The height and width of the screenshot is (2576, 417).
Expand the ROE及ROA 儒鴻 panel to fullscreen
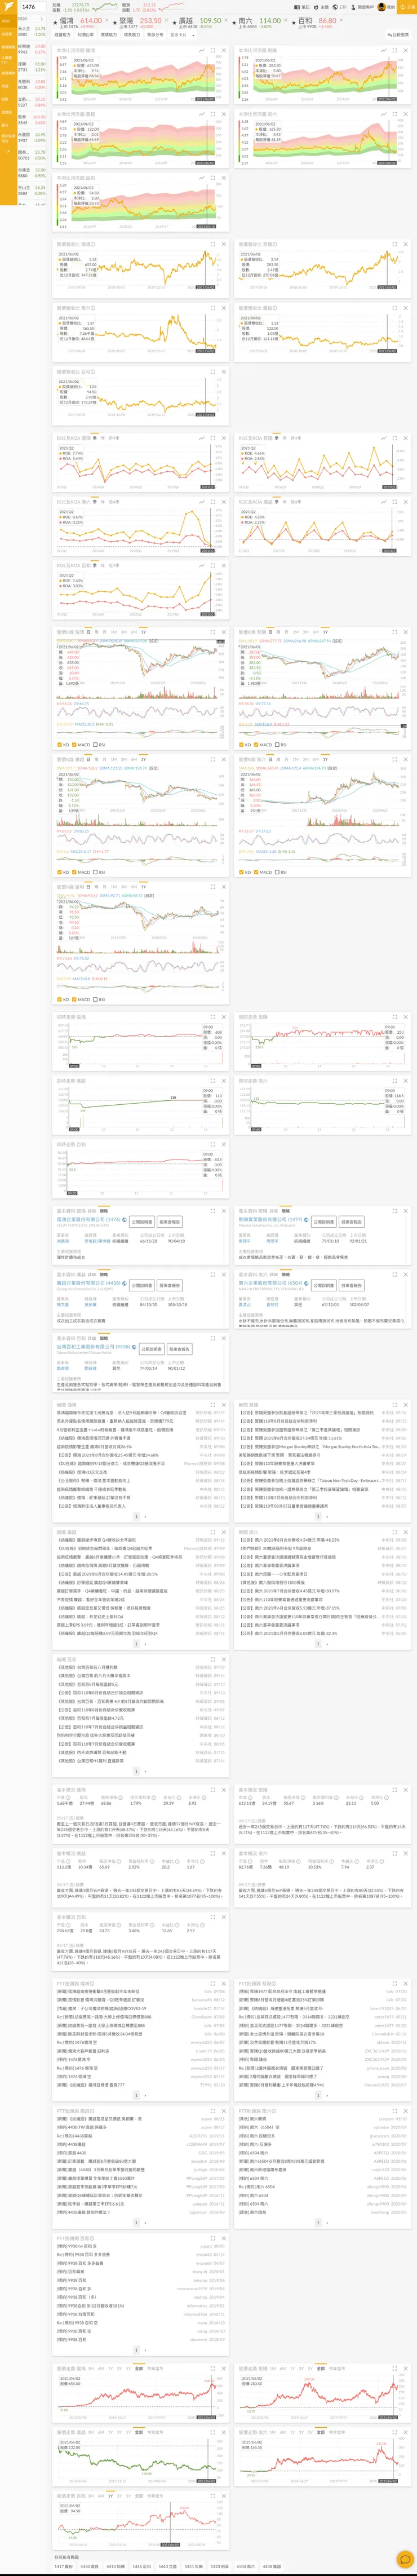[213, 438]
